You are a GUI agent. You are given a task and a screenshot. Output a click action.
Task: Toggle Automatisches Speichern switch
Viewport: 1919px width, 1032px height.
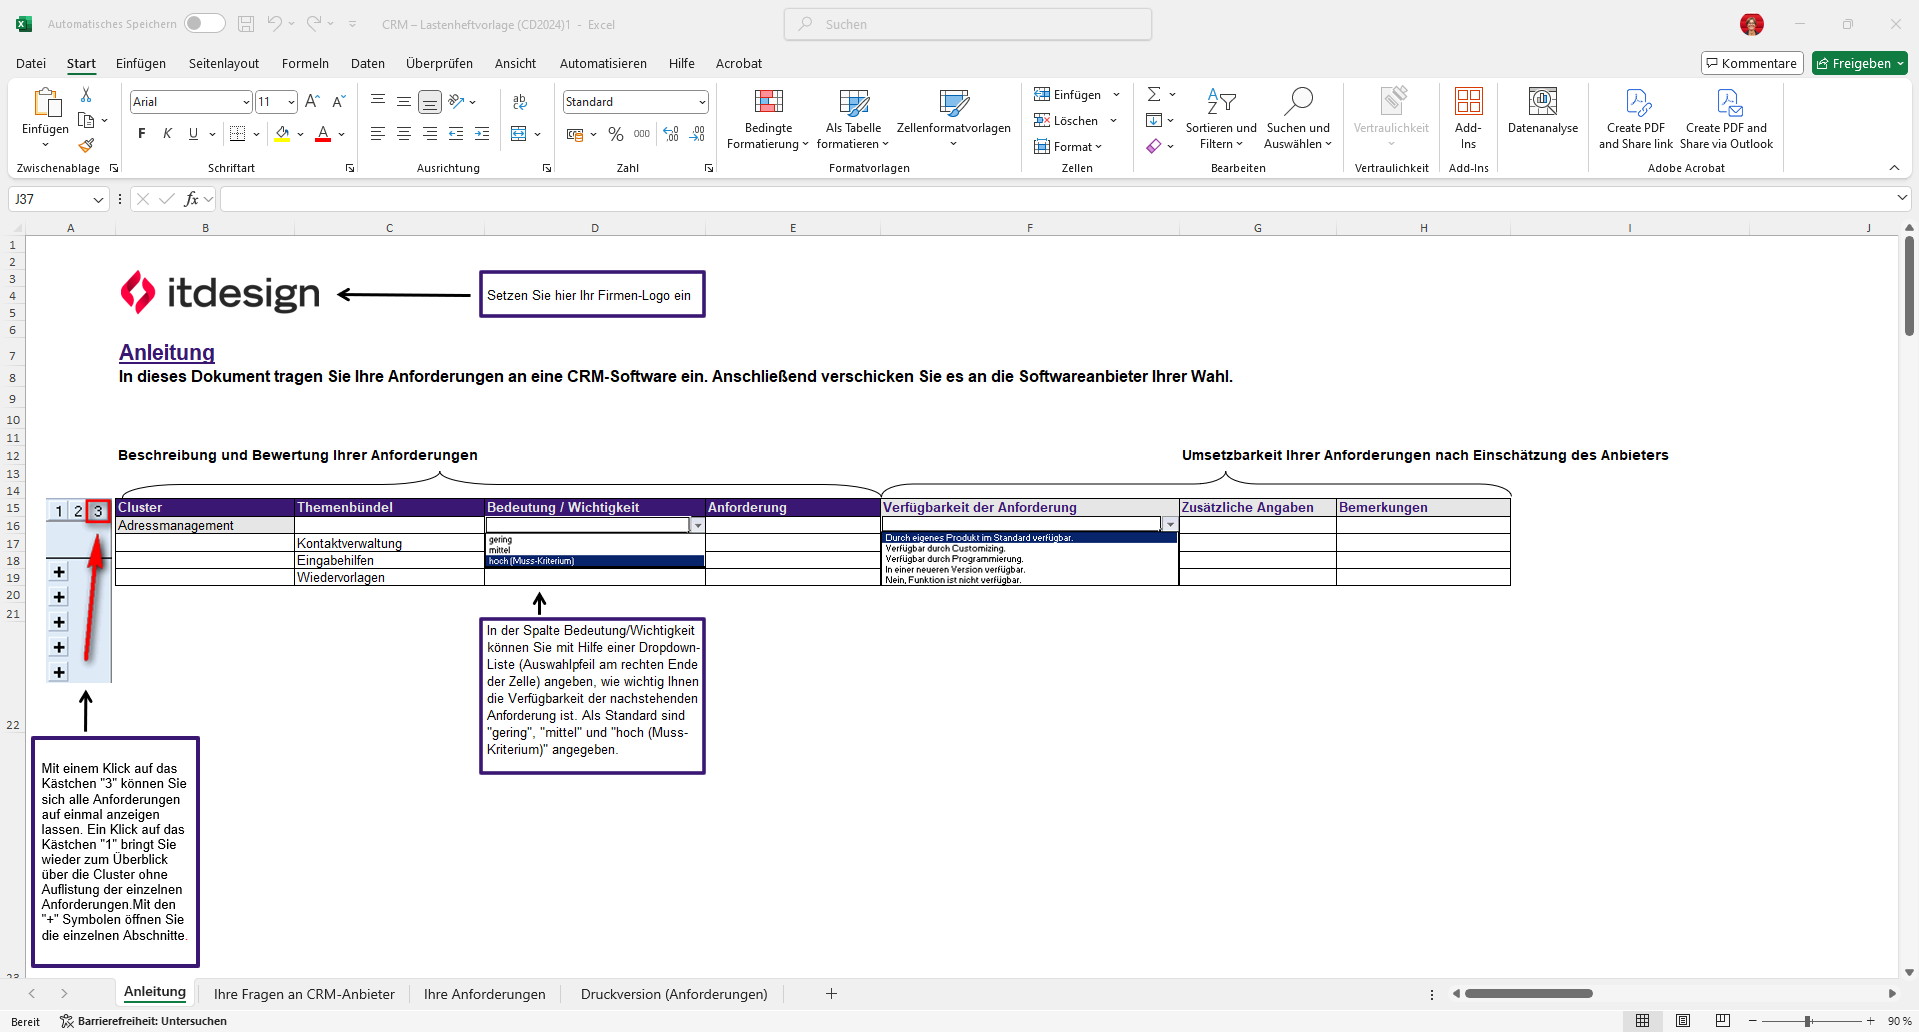click(205, 24)
